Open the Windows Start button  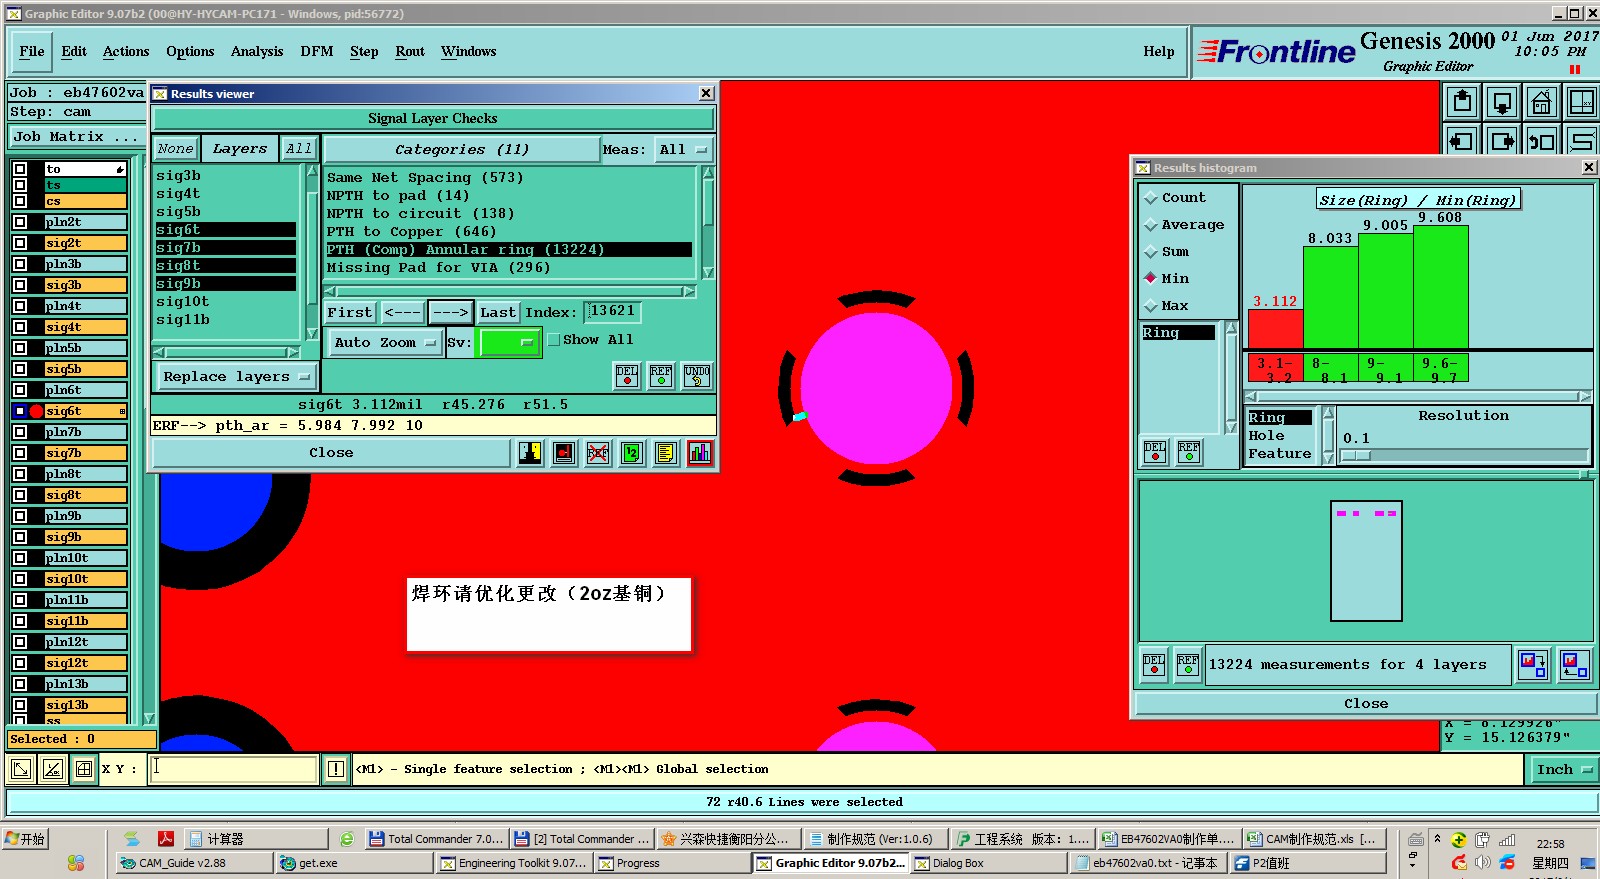26,839
